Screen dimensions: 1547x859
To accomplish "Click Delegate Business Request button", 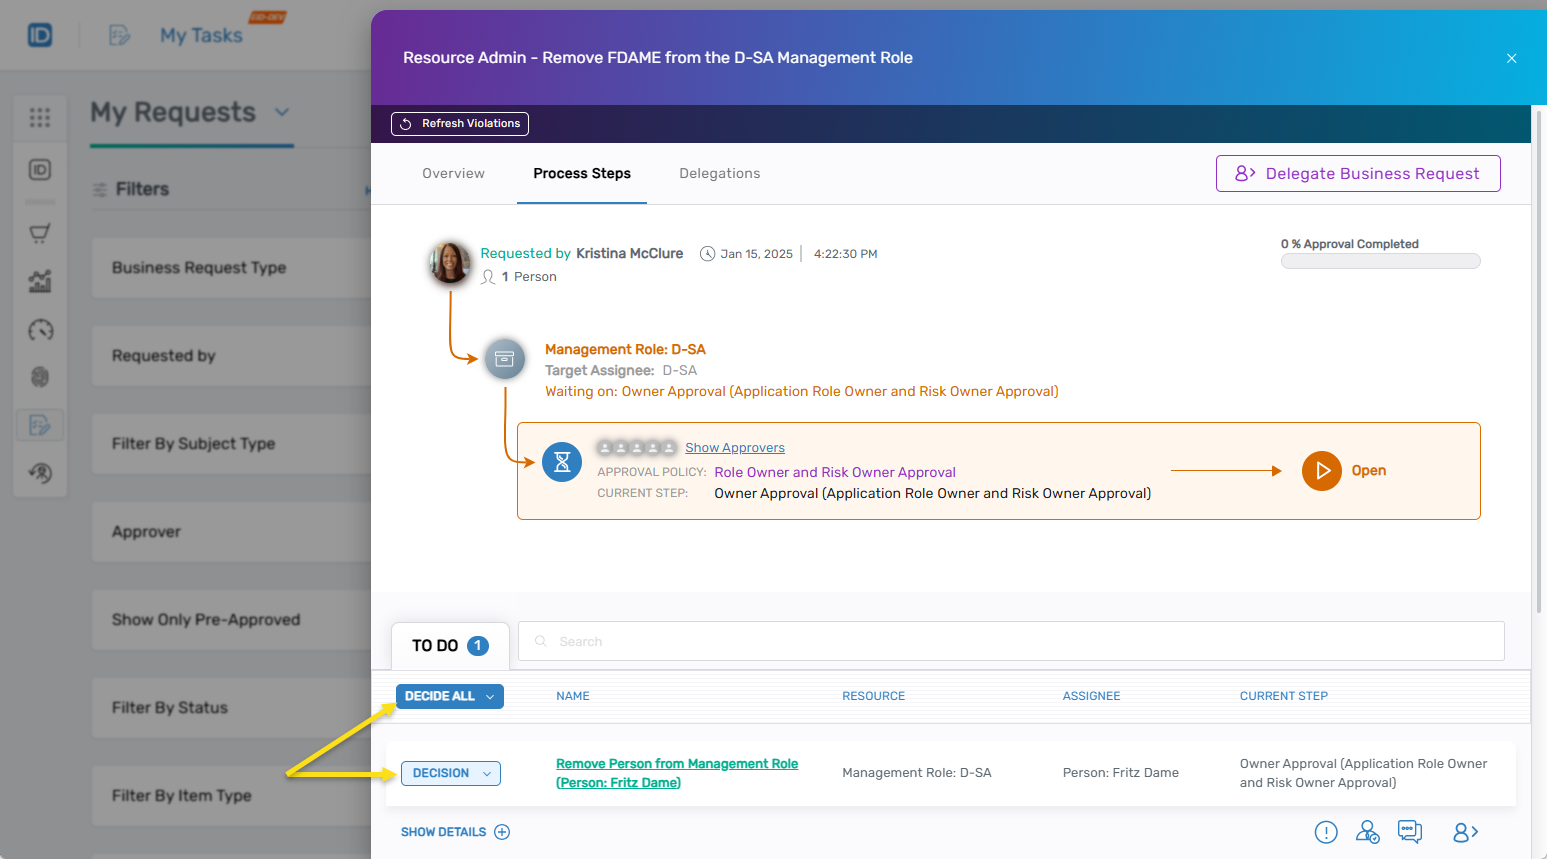I will (1357, 174).
